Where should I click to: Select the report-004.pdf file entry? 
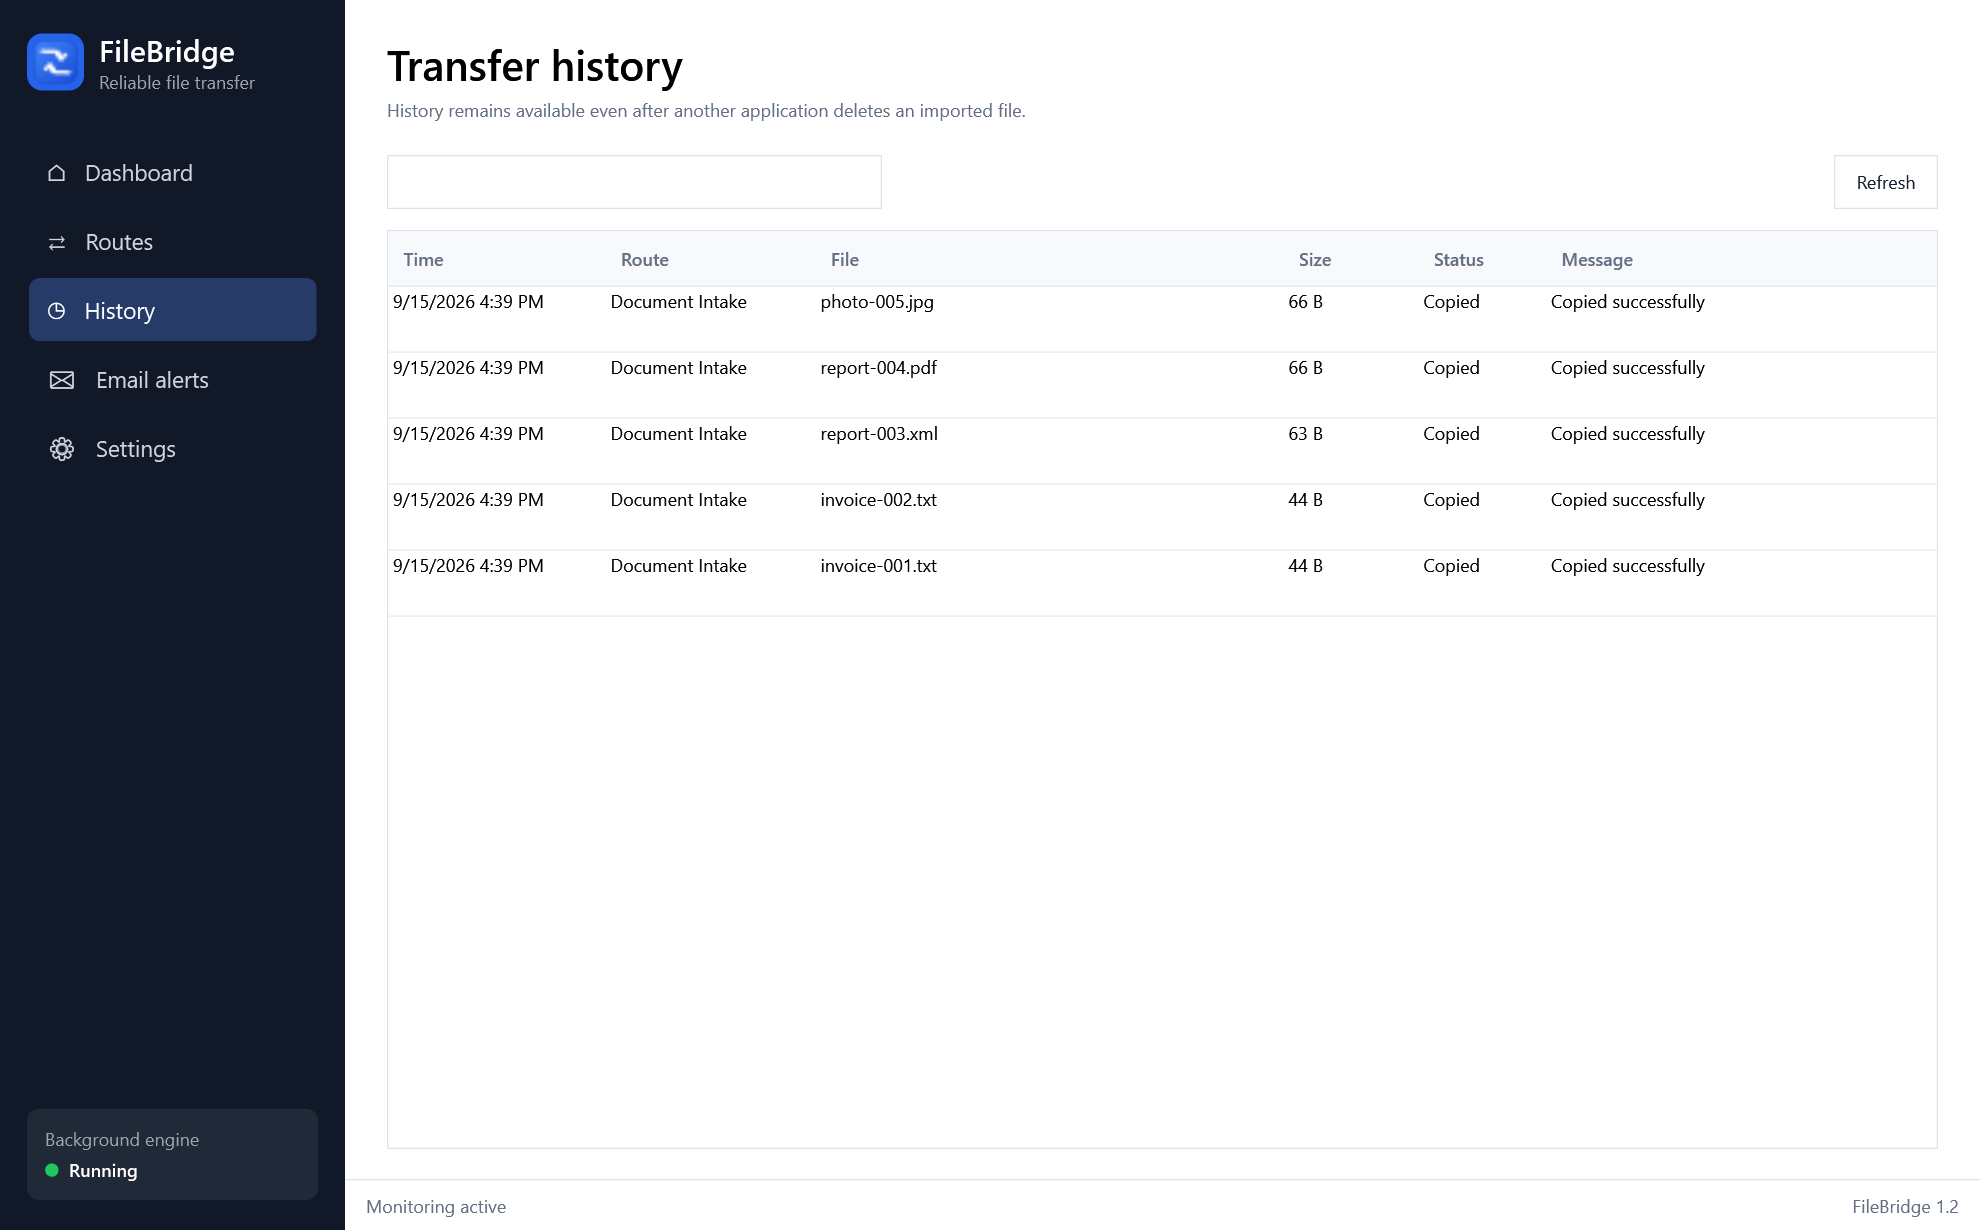tap(878, 368)
